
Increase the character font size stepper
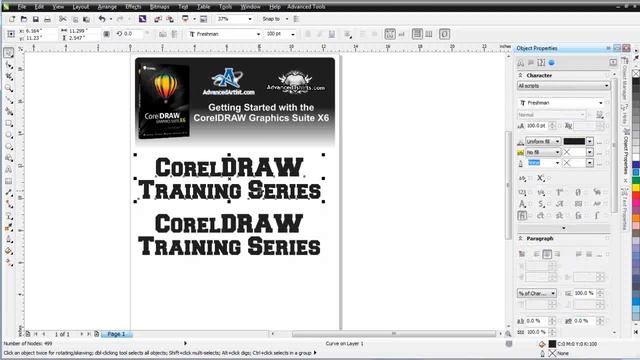coord(552,124)
